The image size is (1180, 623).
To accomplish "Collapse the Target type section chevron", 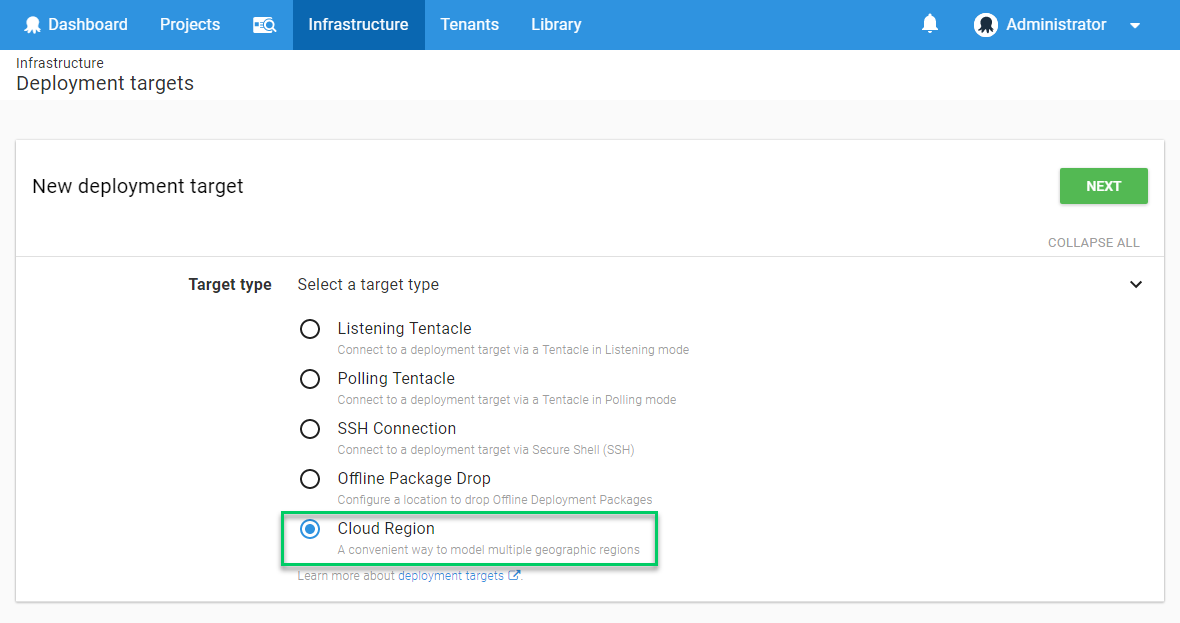I will [x=1136, y=285].
